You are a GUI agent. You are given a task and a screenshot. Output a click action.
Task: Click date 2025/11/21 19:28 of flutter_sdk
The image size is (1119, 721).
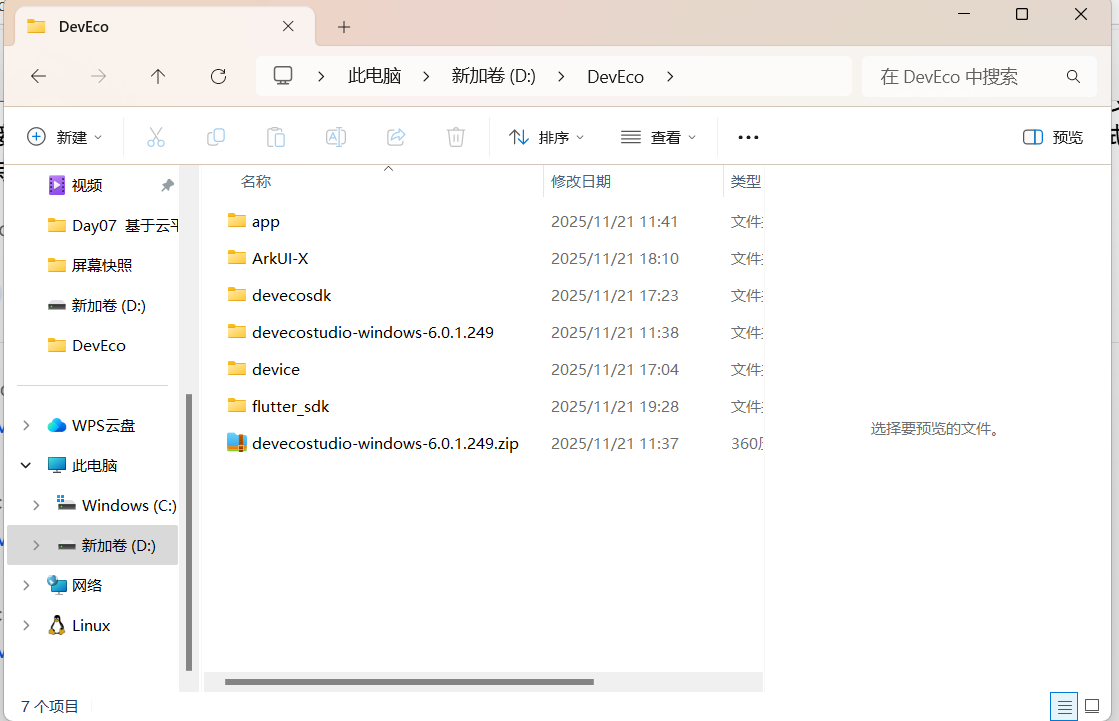pos(614,406)
